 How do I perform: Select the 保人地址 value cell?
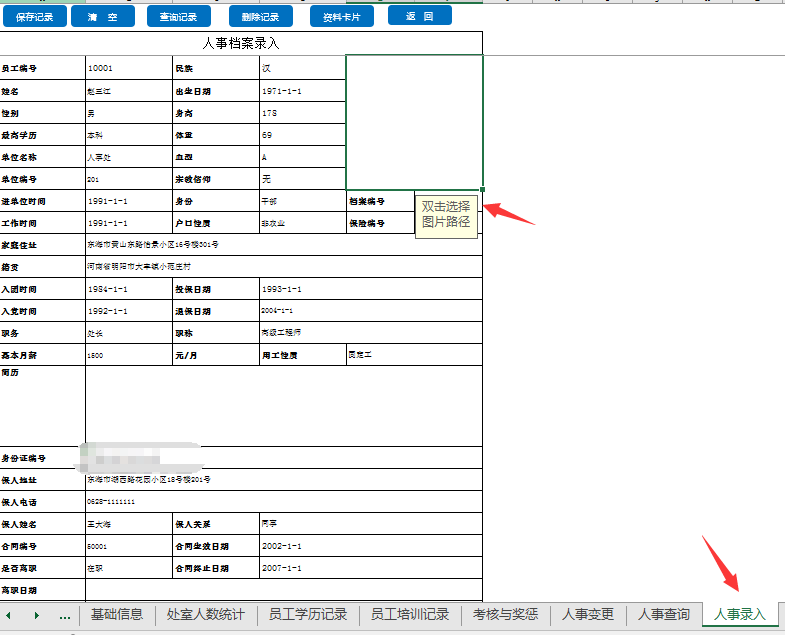pyautogui.click(x=284, y=480)
